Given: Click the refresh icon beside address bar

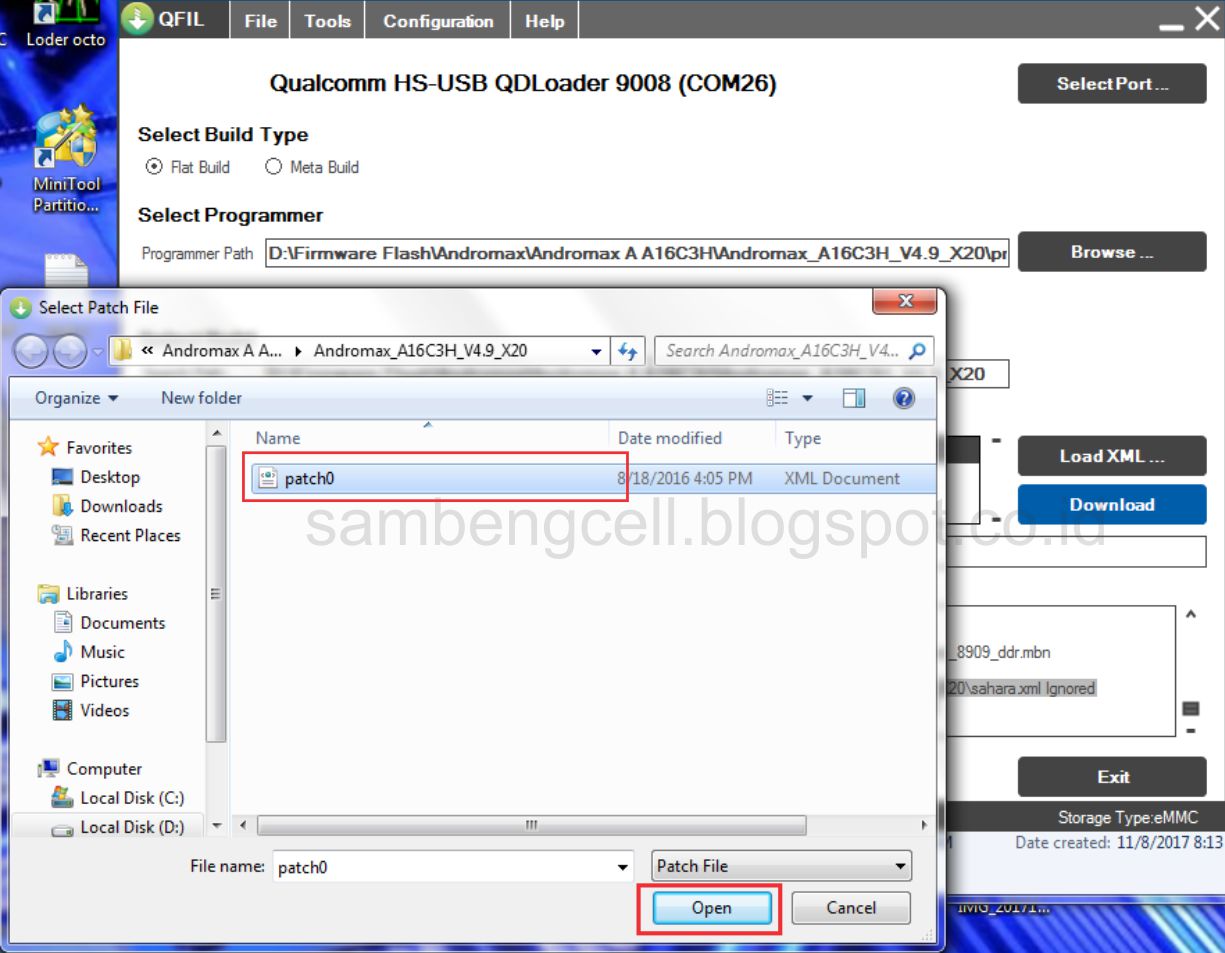Looking at the screenshot, I should (628, 351).
